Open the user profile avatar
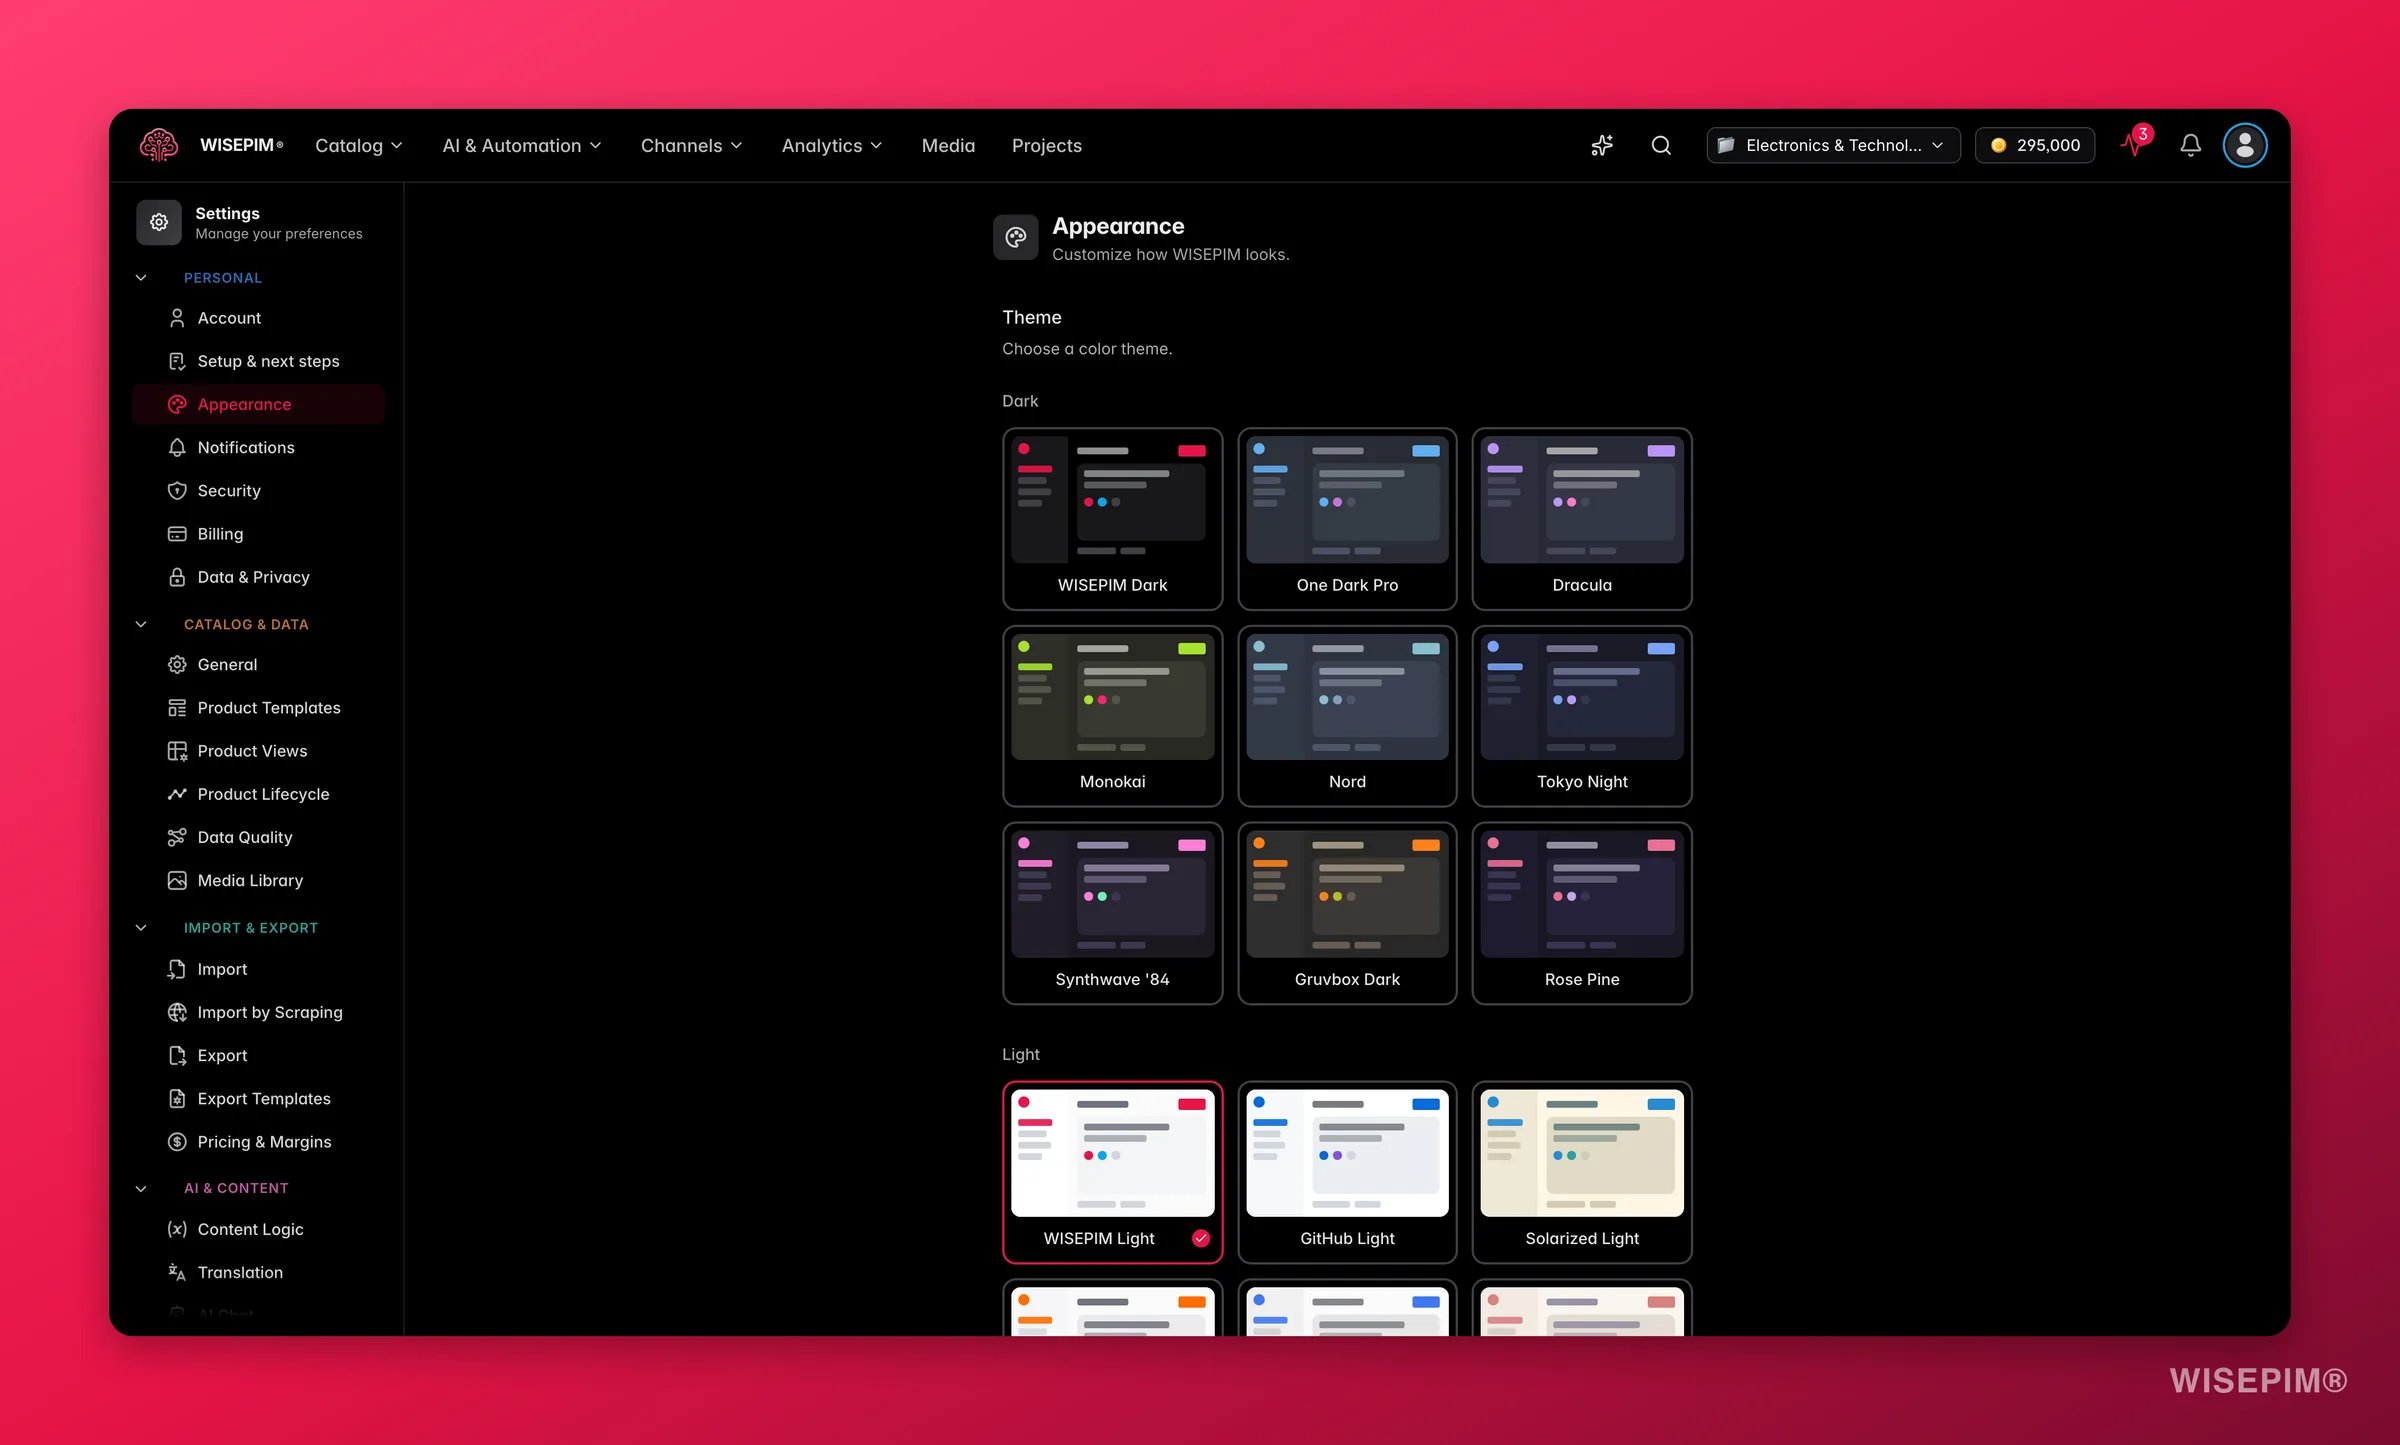 2244,145
